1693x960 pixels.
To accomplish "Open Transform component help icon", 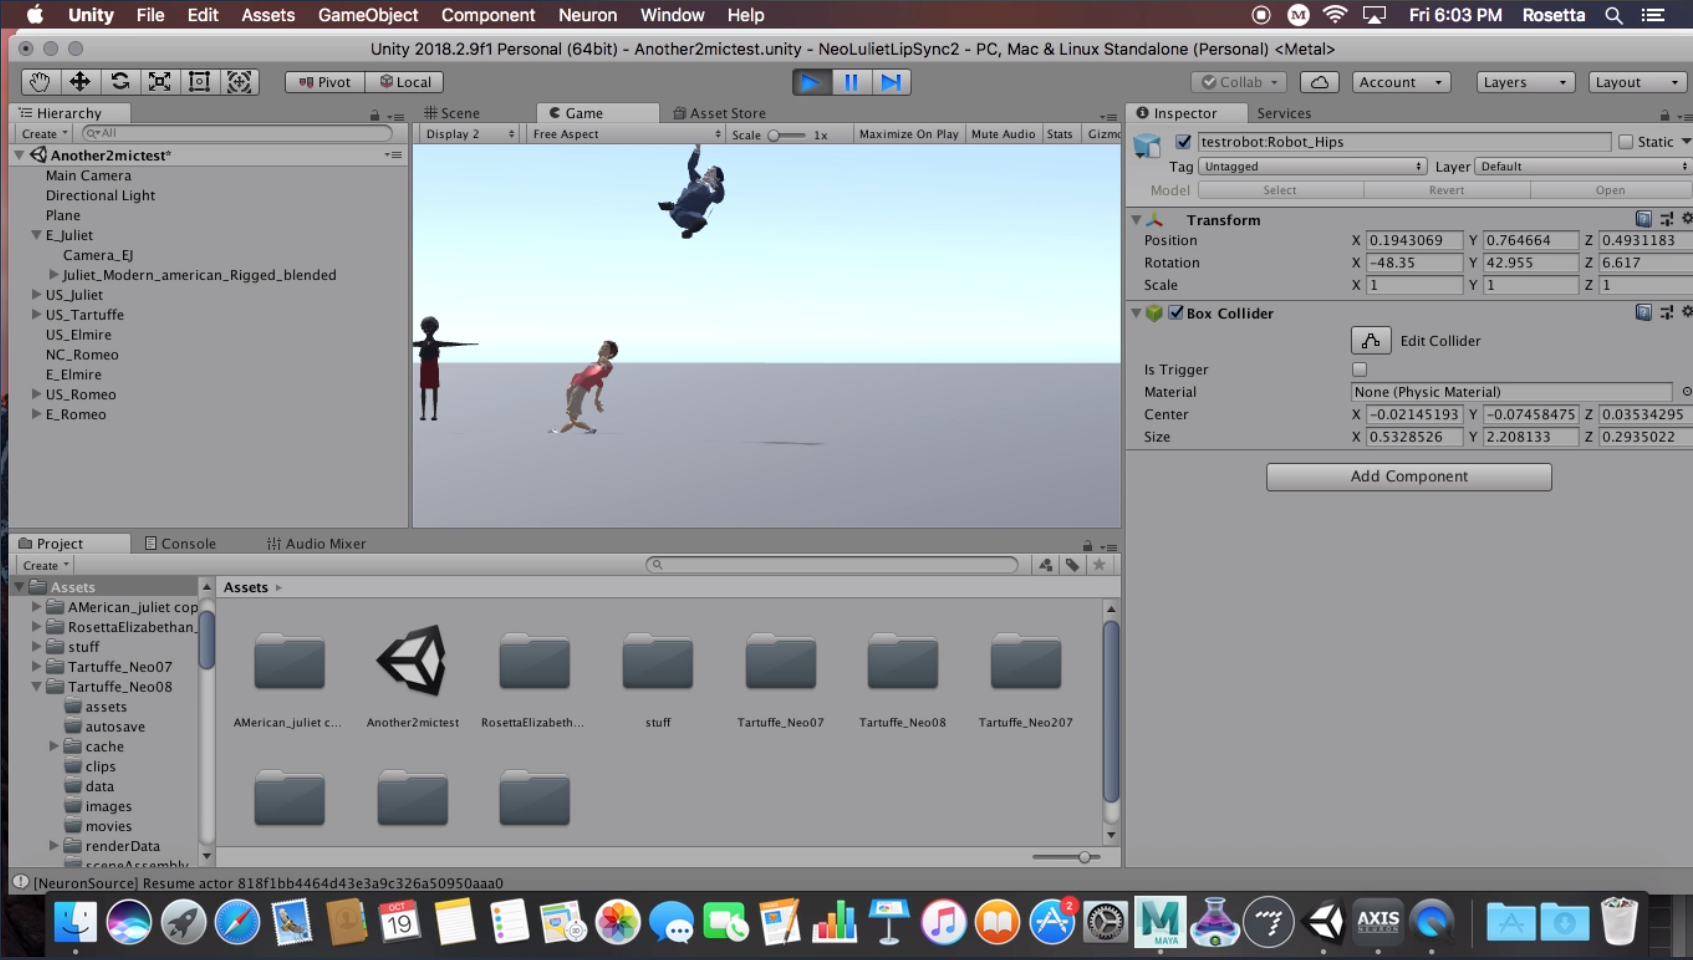I will click(1643, 219).
